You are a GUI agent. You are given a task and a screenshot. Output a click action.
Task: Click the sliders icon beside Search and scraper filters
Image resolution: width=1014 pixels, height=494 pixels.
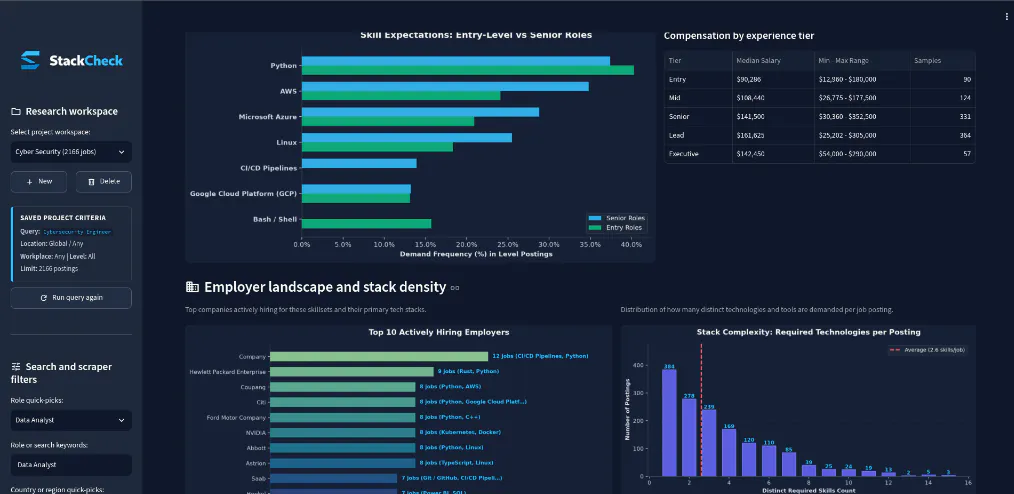[x=16, y=367]
